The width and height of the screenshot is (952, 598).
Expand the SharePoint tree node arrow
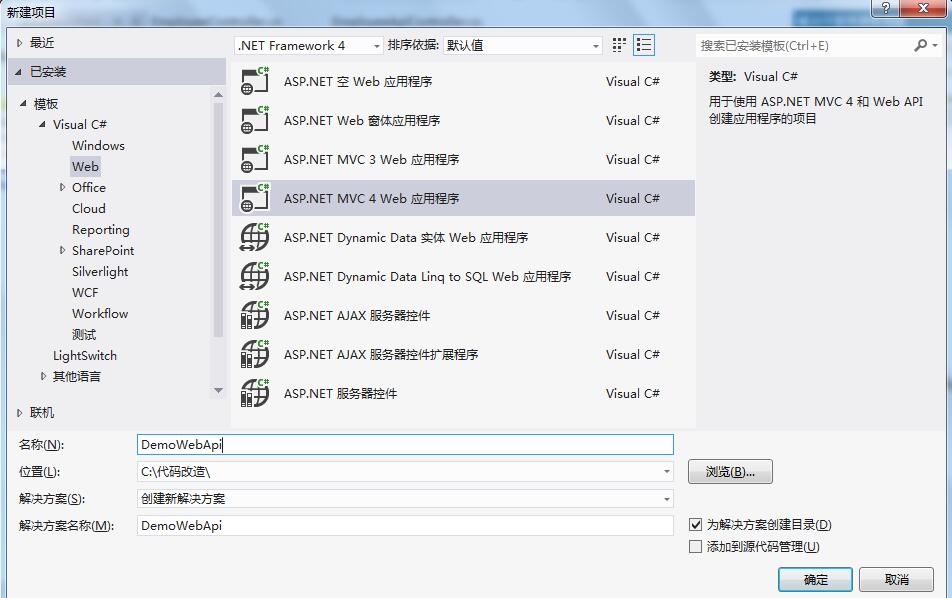[x=62, y=250]
